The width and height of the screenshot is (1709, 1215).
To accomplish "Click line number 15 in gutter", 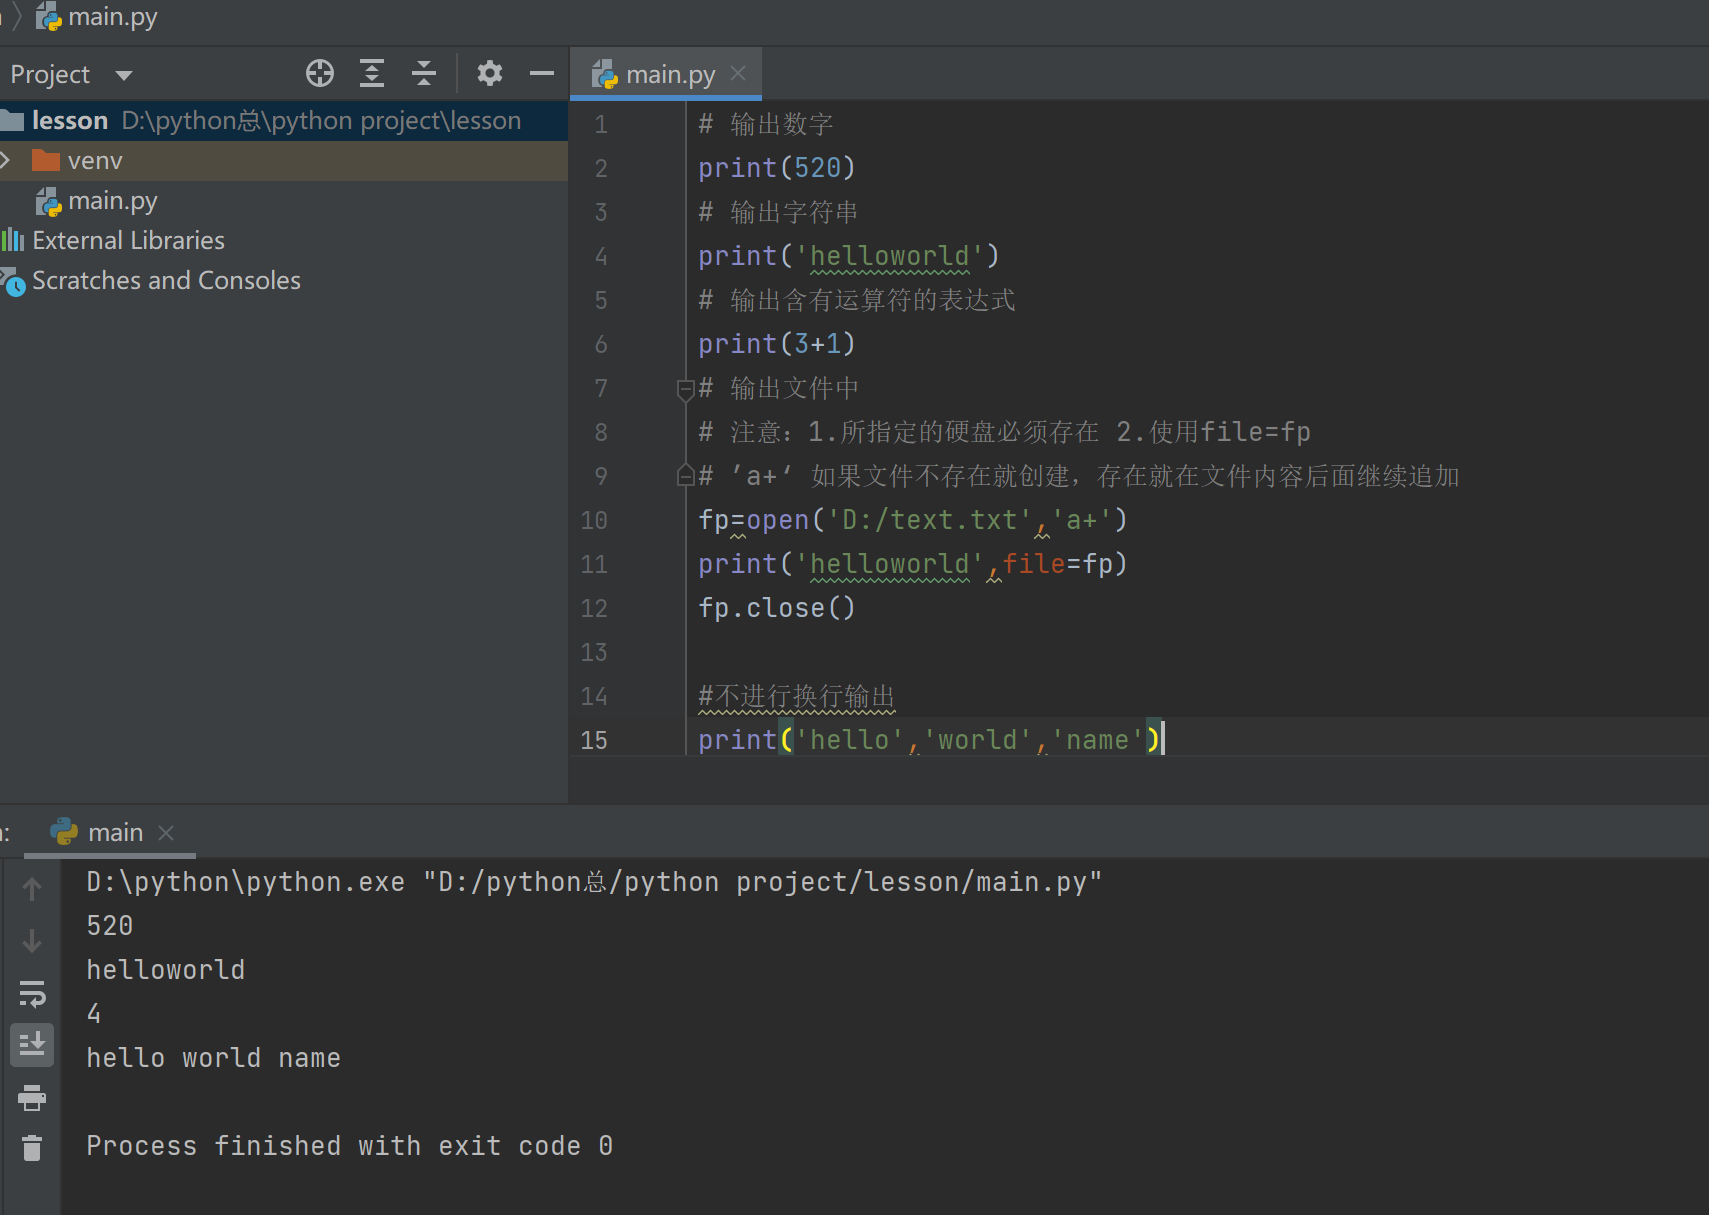I will 594,740.
